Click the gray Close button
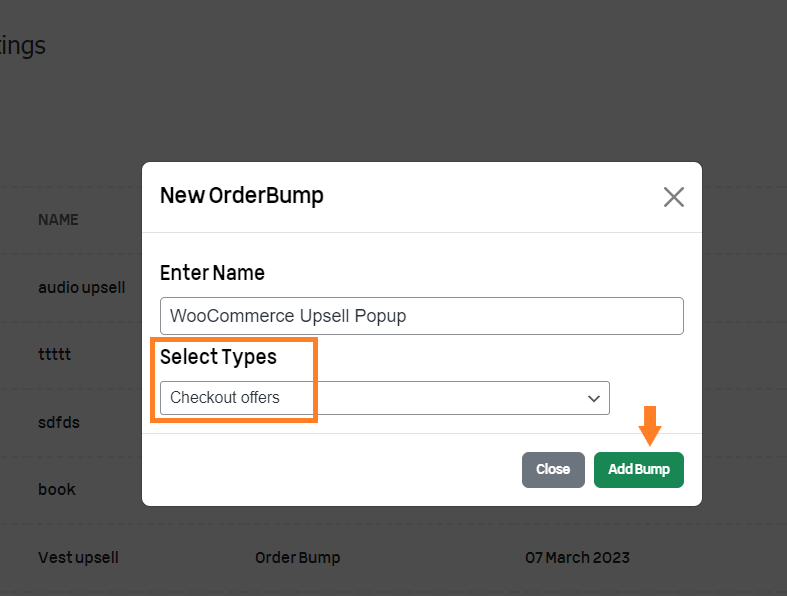This screenshot has height=596, width=787. coord(553,469)
